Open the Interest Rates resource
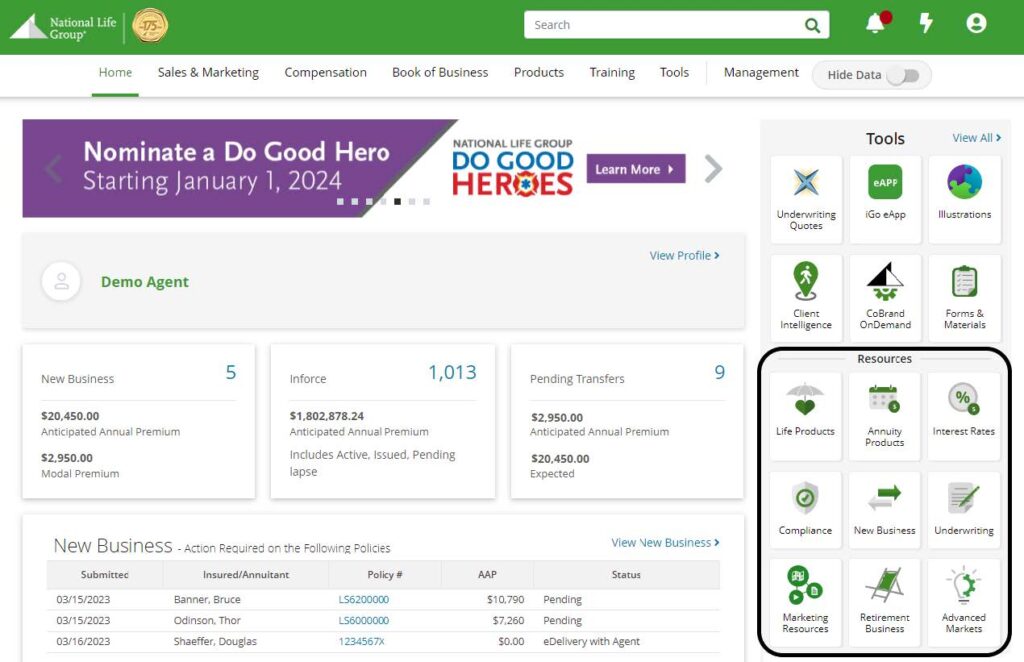This screenshot has height=662, width=1024. 964,415
